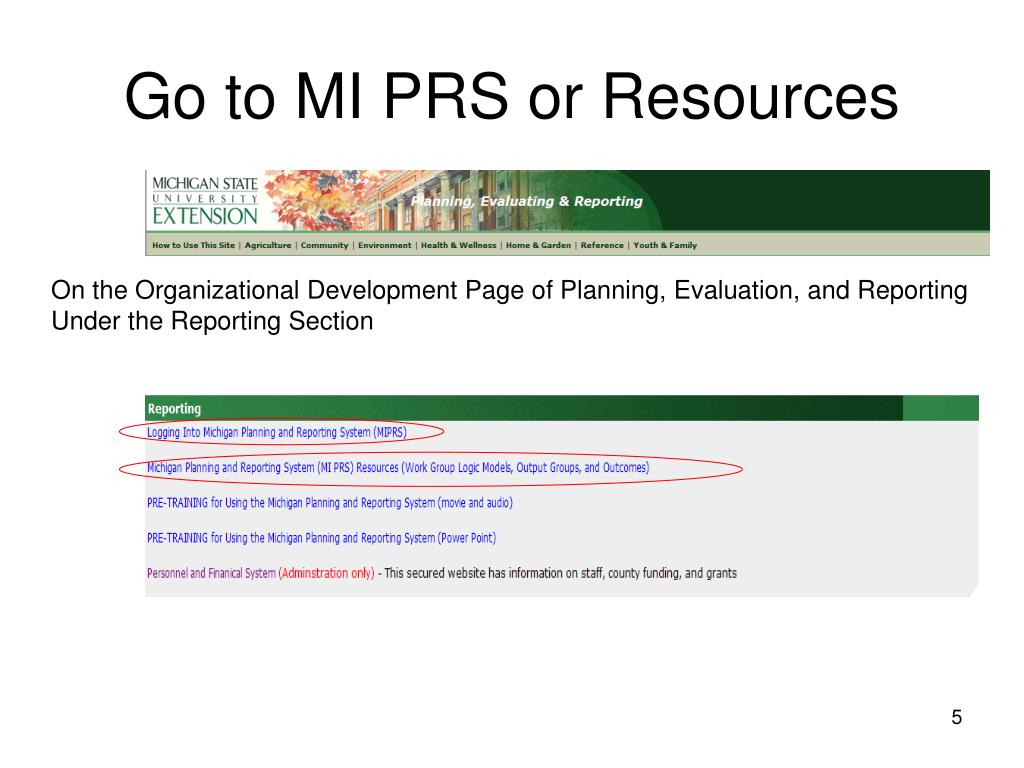Screen dimensions: 1024x768
Task: Open the Youth & Family navigation item
Action: [x=665, y=246]
